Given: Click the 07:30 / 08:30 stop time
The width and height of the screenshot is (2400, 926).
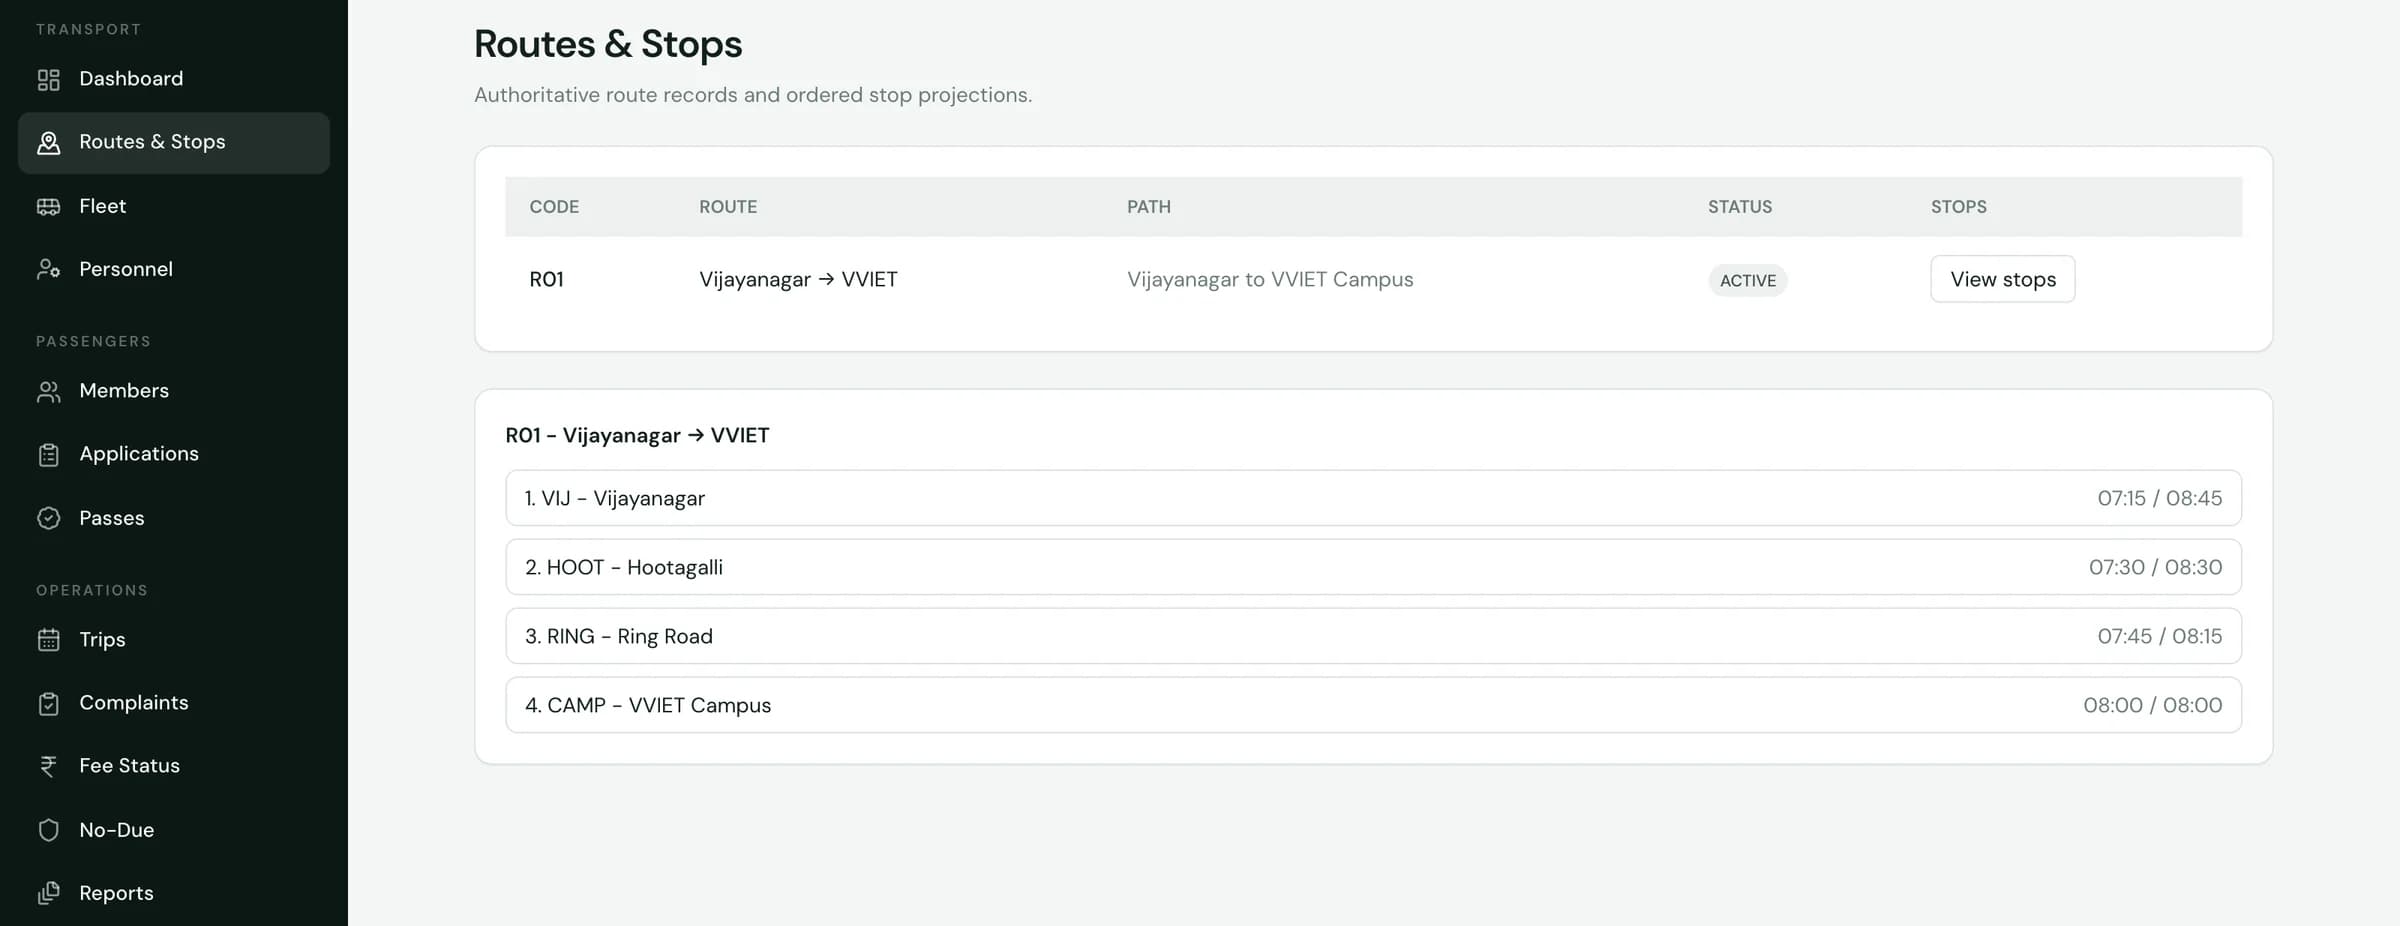Looking at the screenshot, I should [2155, 567].
